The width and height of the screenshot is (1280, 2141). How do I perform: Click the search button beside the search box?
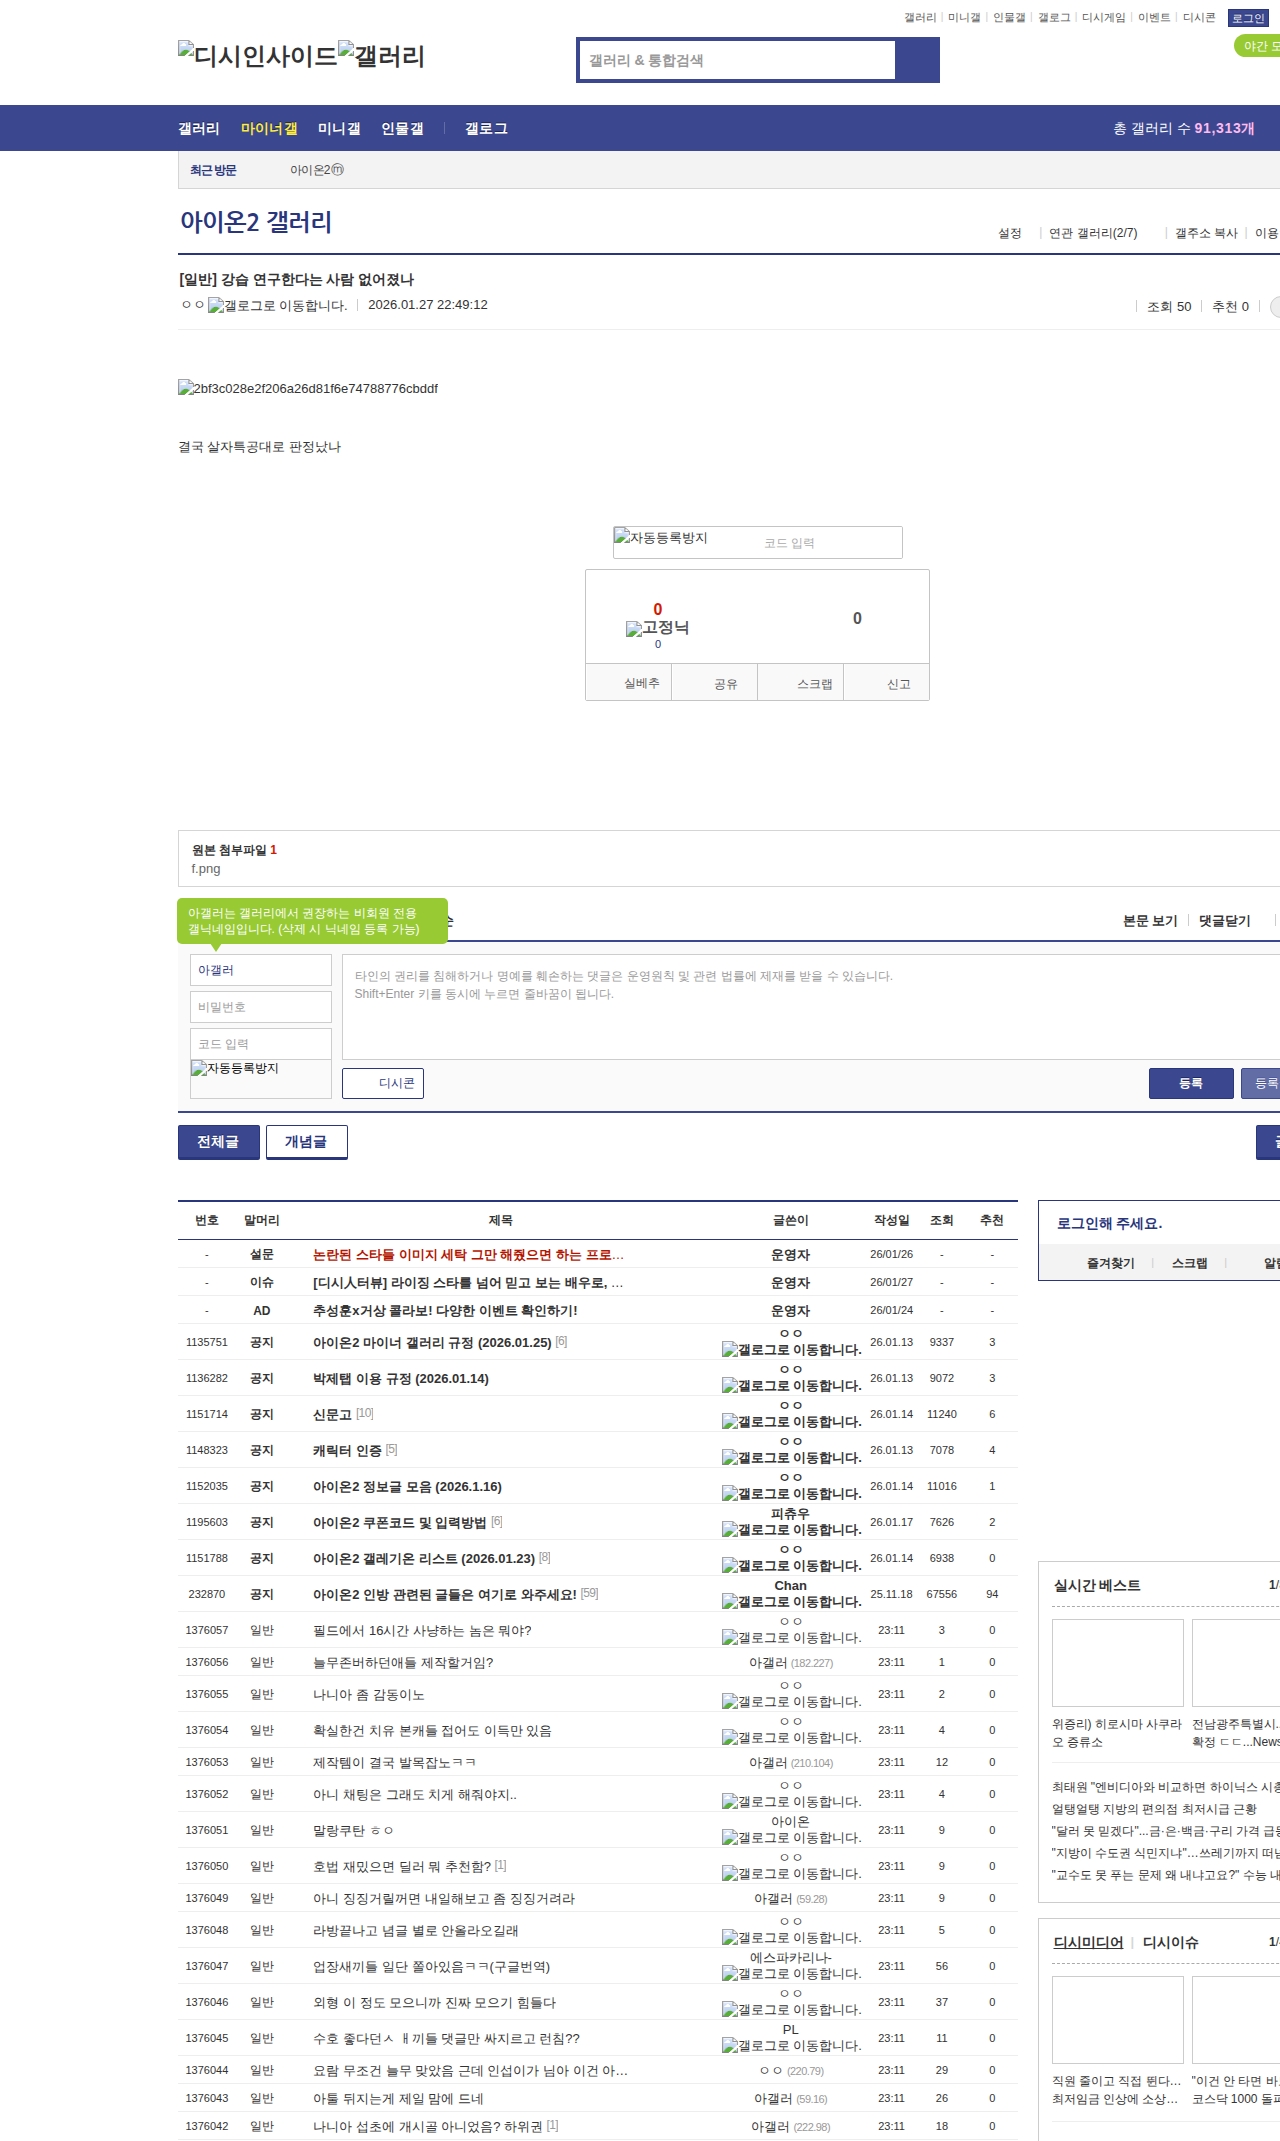tap(917, 60)
